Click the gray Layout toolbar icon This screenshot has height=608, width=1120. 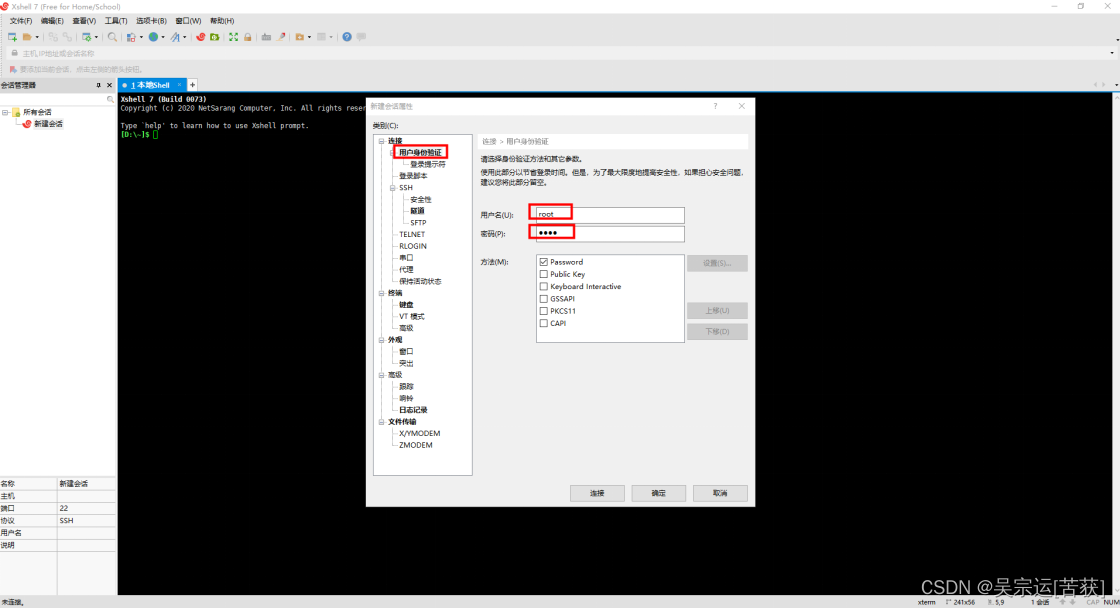(x=321, y=36)
